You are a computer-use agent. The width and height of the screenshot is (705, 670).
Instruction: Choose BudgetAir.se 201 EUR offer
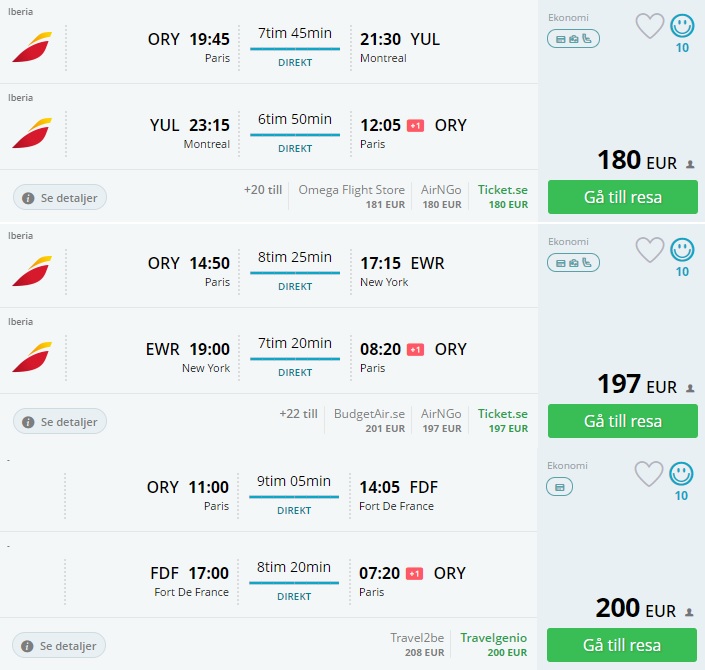[369, 420]
